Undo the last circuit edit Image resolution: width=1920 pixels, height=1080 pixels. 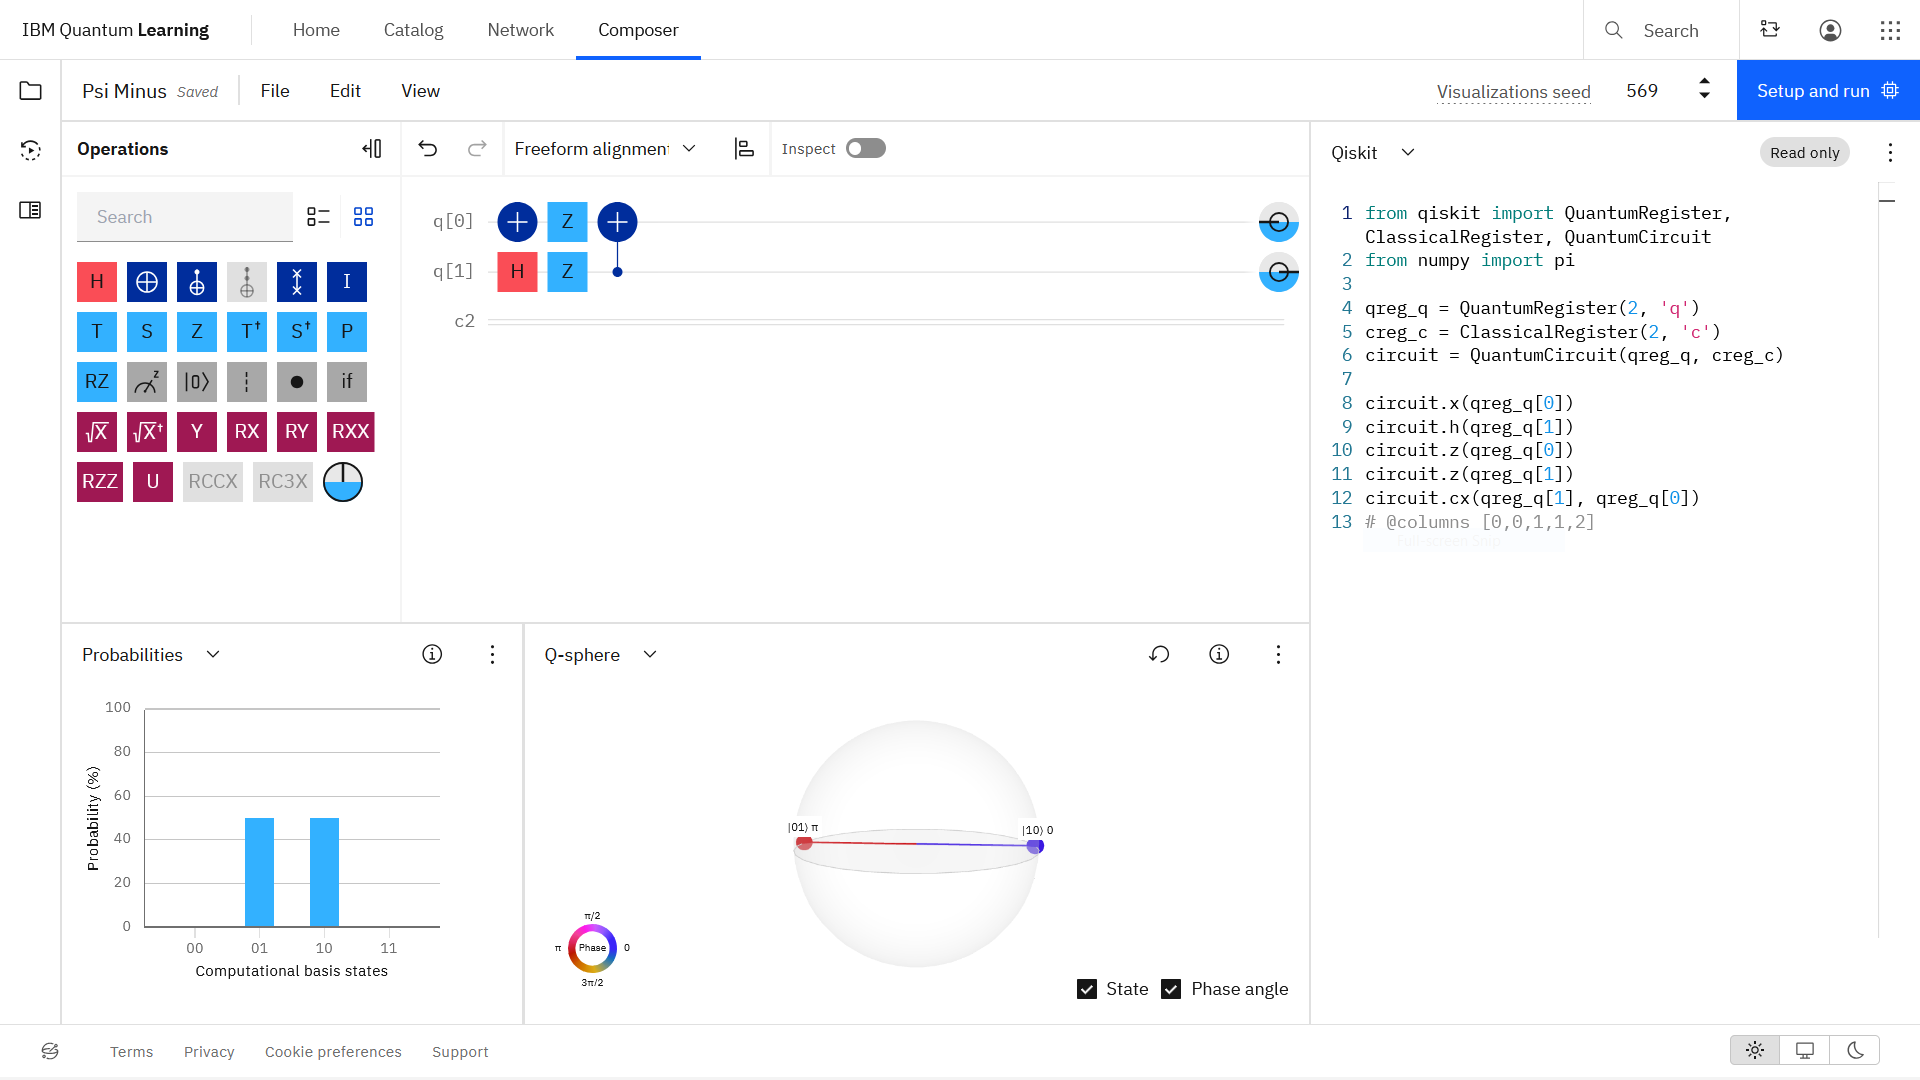point(428,149)
